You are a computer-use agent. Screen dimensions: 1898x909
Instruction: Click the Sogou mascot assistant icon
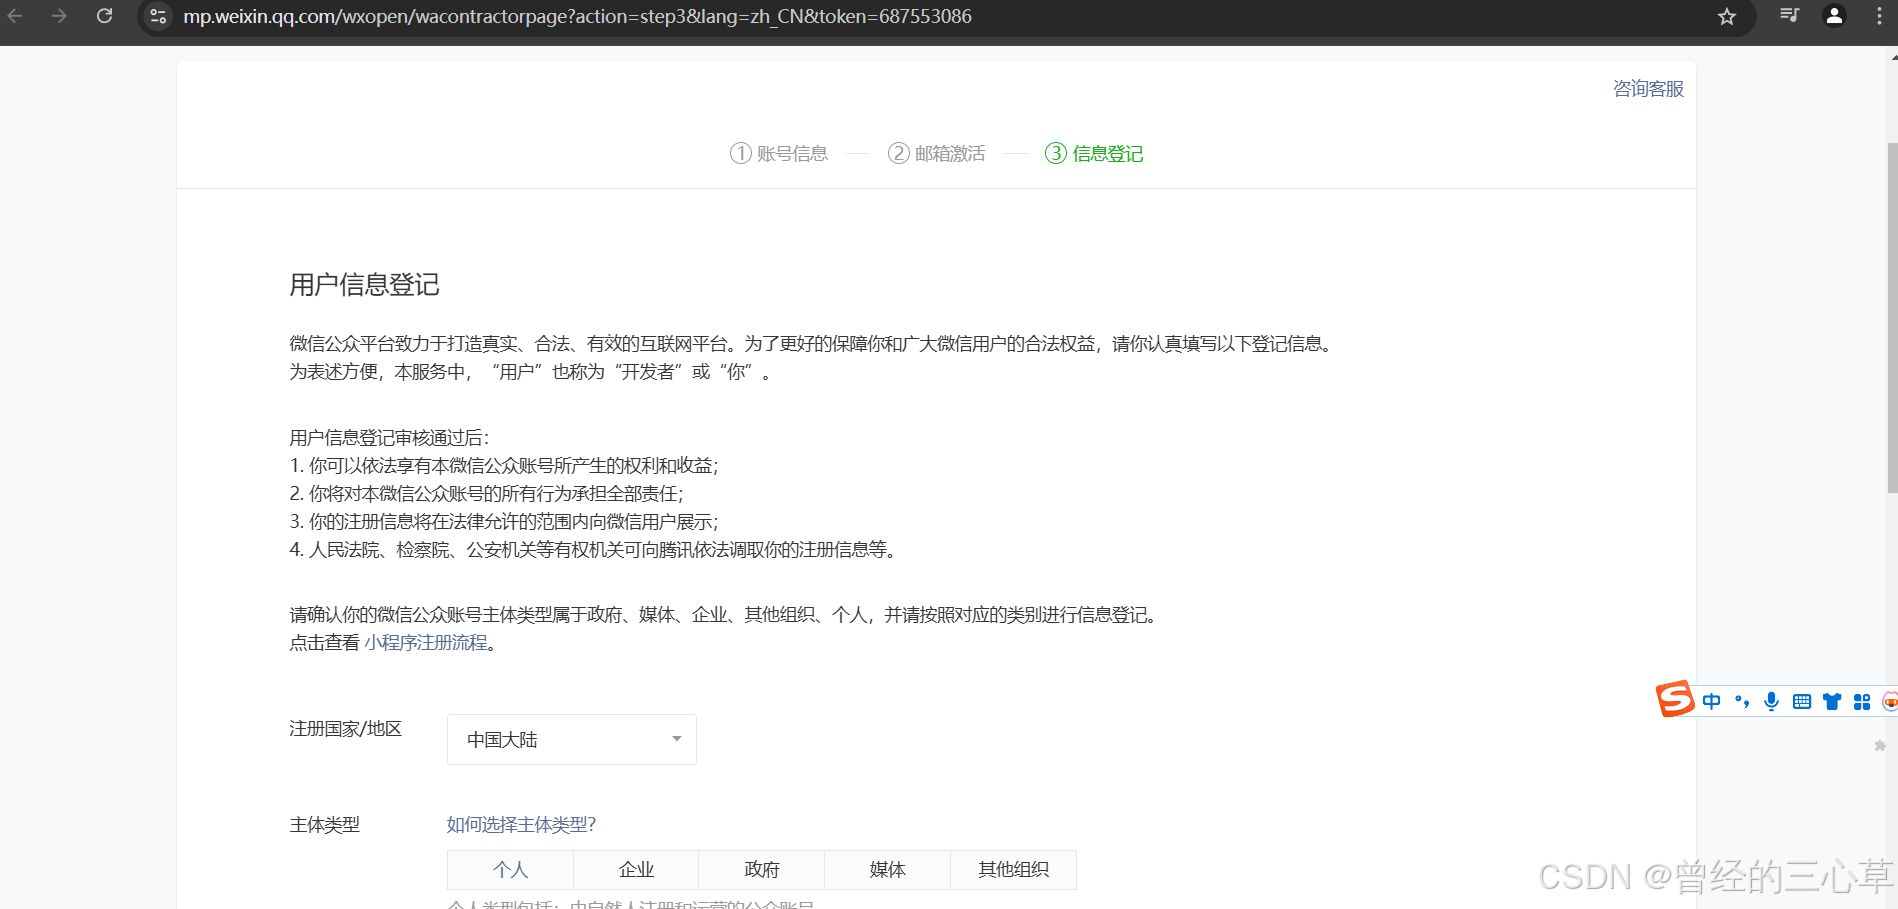click(1889, 702)
